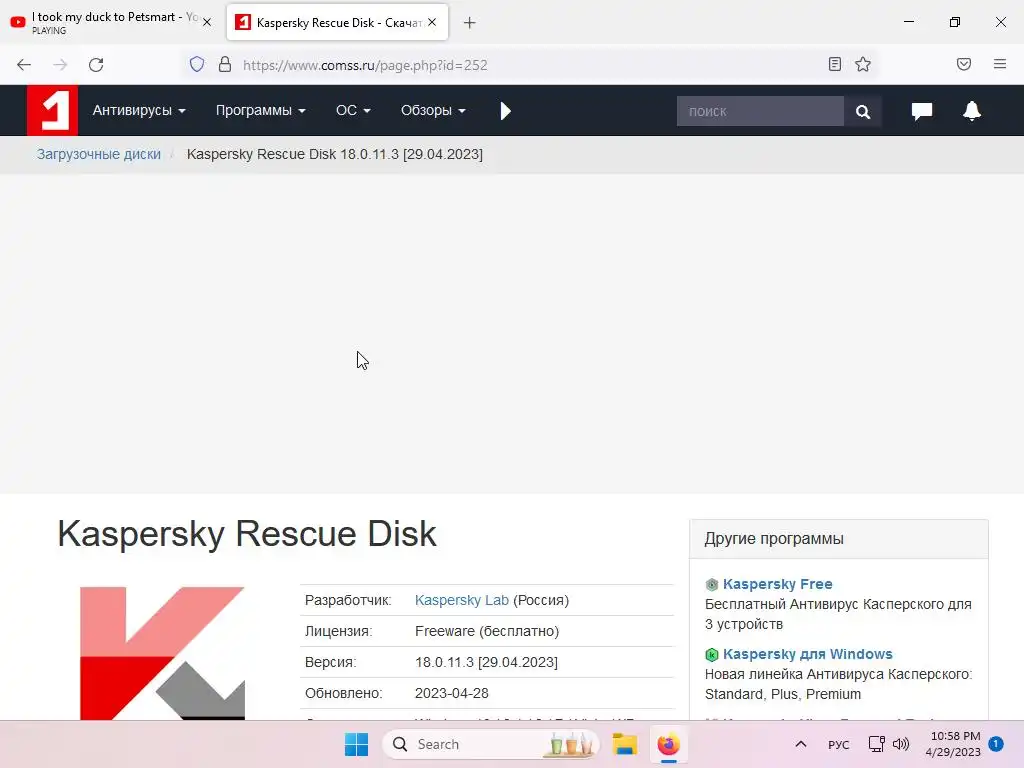Show site security padlock info

click(225, 64)
